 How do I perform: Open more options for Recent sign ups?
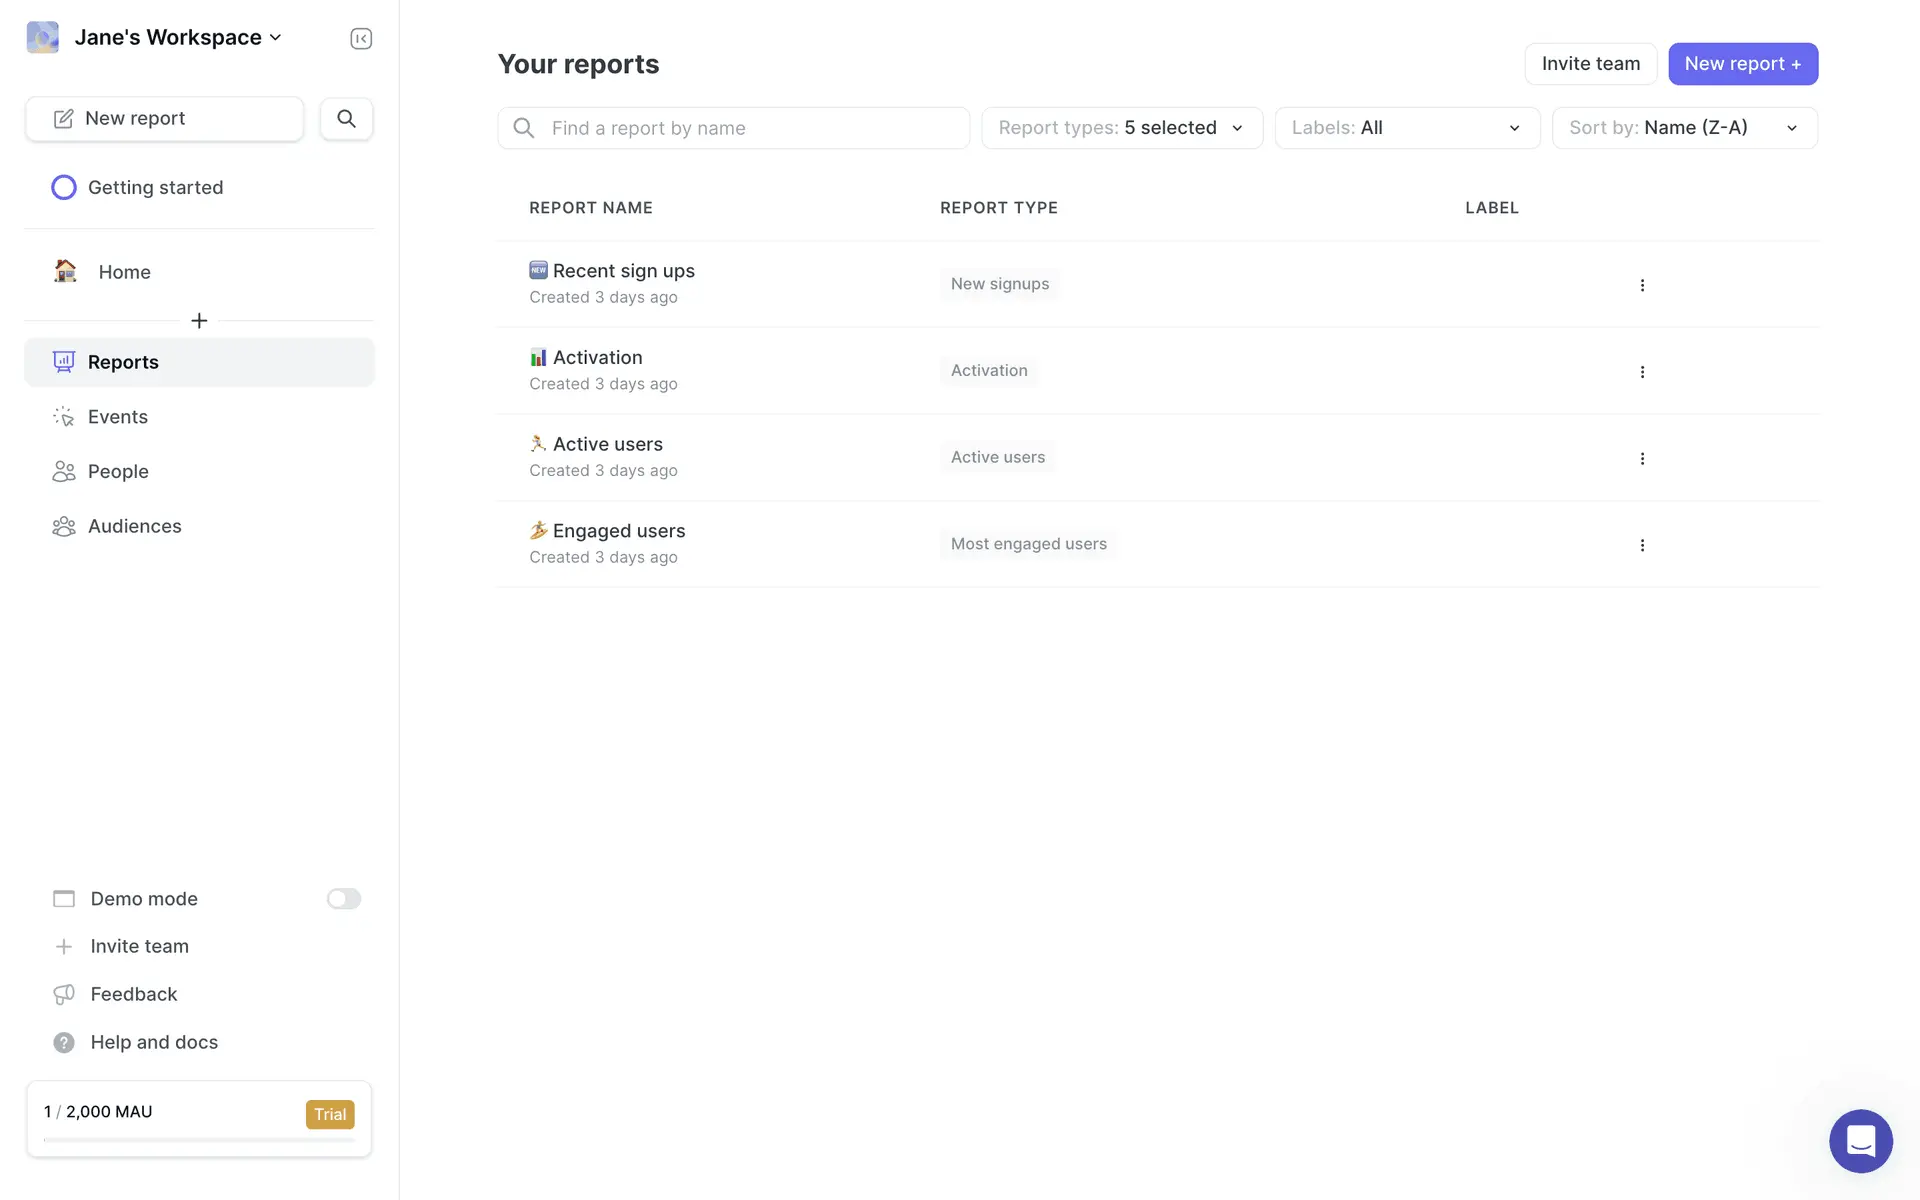coord(1642,285)
